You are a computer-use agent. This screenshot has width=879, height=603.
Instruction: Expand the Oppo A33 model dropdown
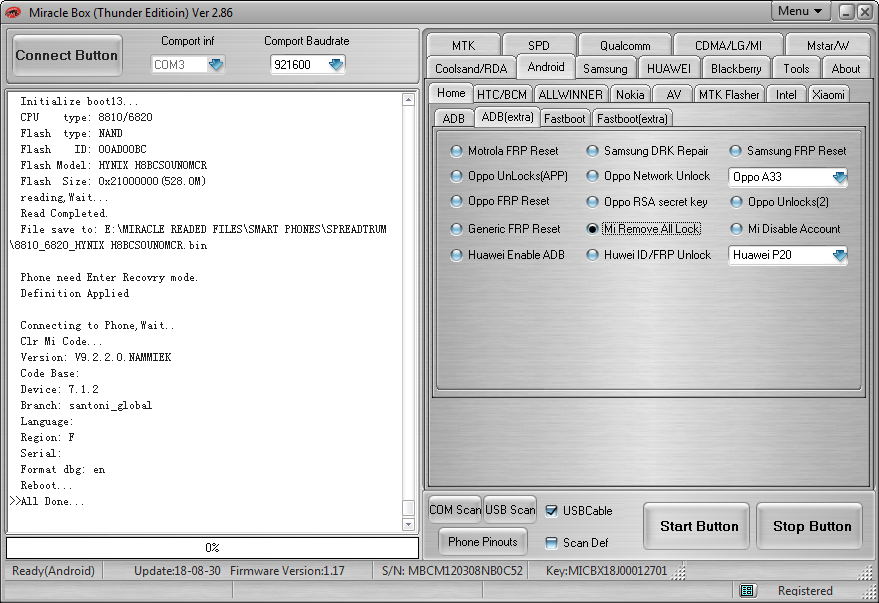point(839,177)
